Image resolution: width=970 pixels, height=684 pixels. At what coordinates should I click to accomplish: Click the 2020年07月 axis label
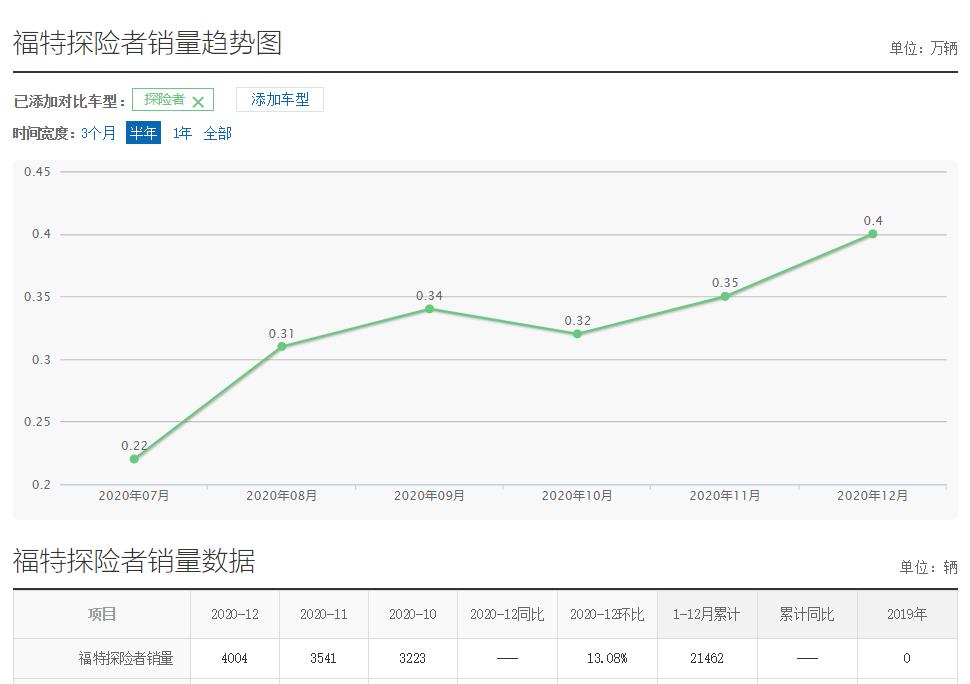tap(134, 495)
